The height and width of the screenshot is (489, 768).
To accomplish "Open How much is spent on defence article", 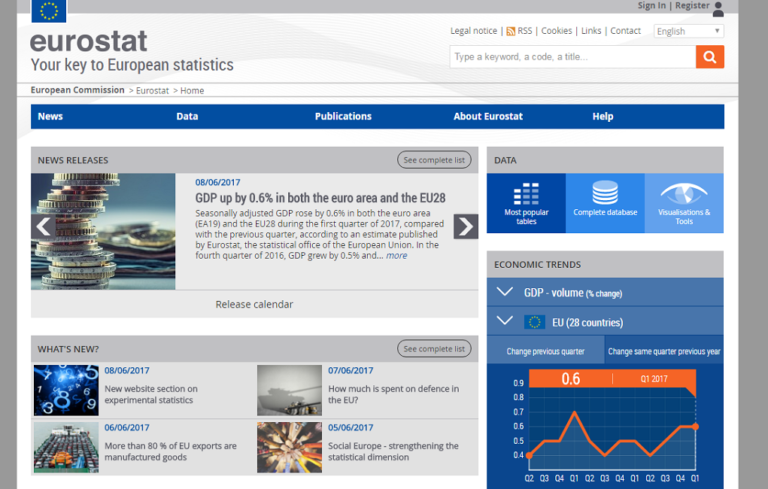I will pyautogui.click(x=393, y=394).
